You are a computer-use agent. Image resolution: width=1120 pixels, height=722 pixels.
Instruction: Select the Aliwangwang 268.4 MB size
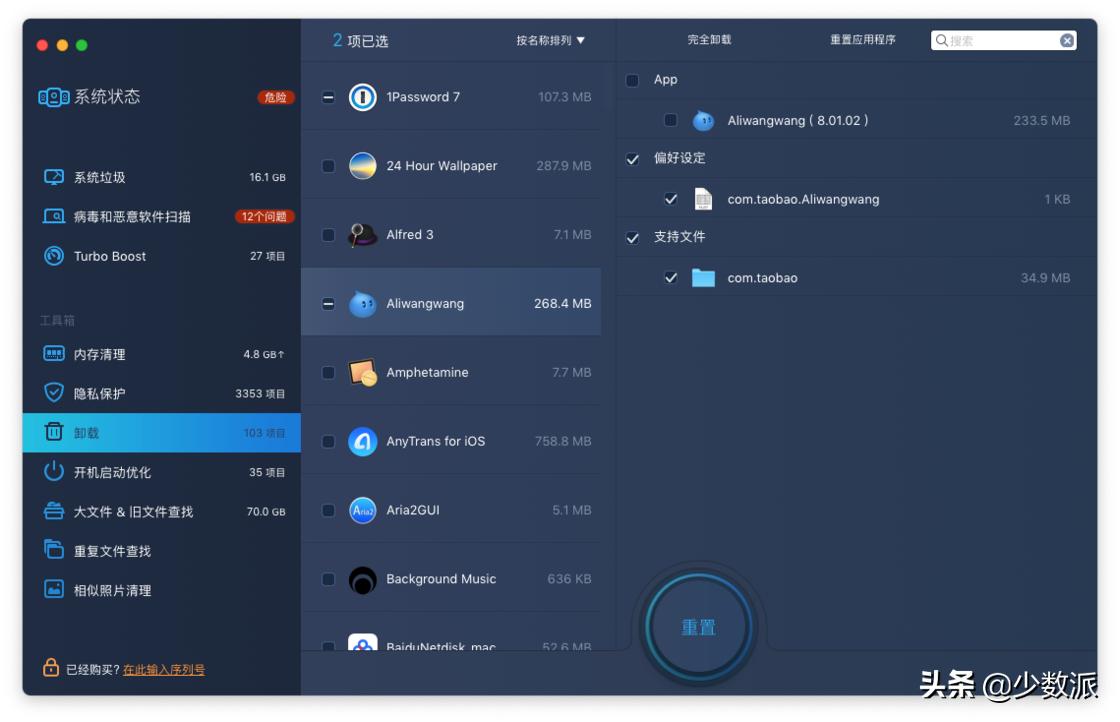click(x=562, y=304)
